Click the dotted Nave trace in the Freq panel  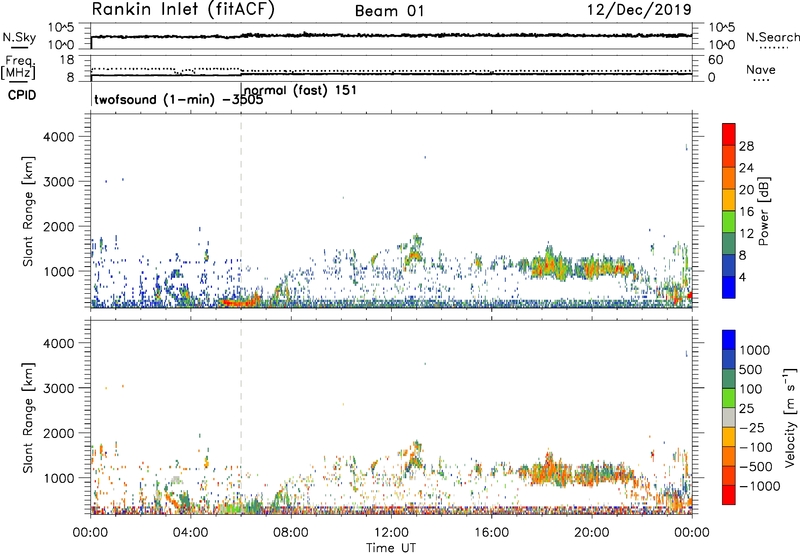(x=391, y=70)
